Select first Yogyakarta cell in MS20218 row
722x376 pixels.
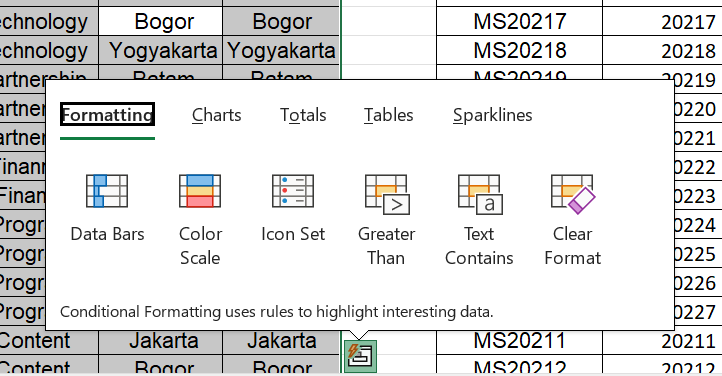coord(161,50)
